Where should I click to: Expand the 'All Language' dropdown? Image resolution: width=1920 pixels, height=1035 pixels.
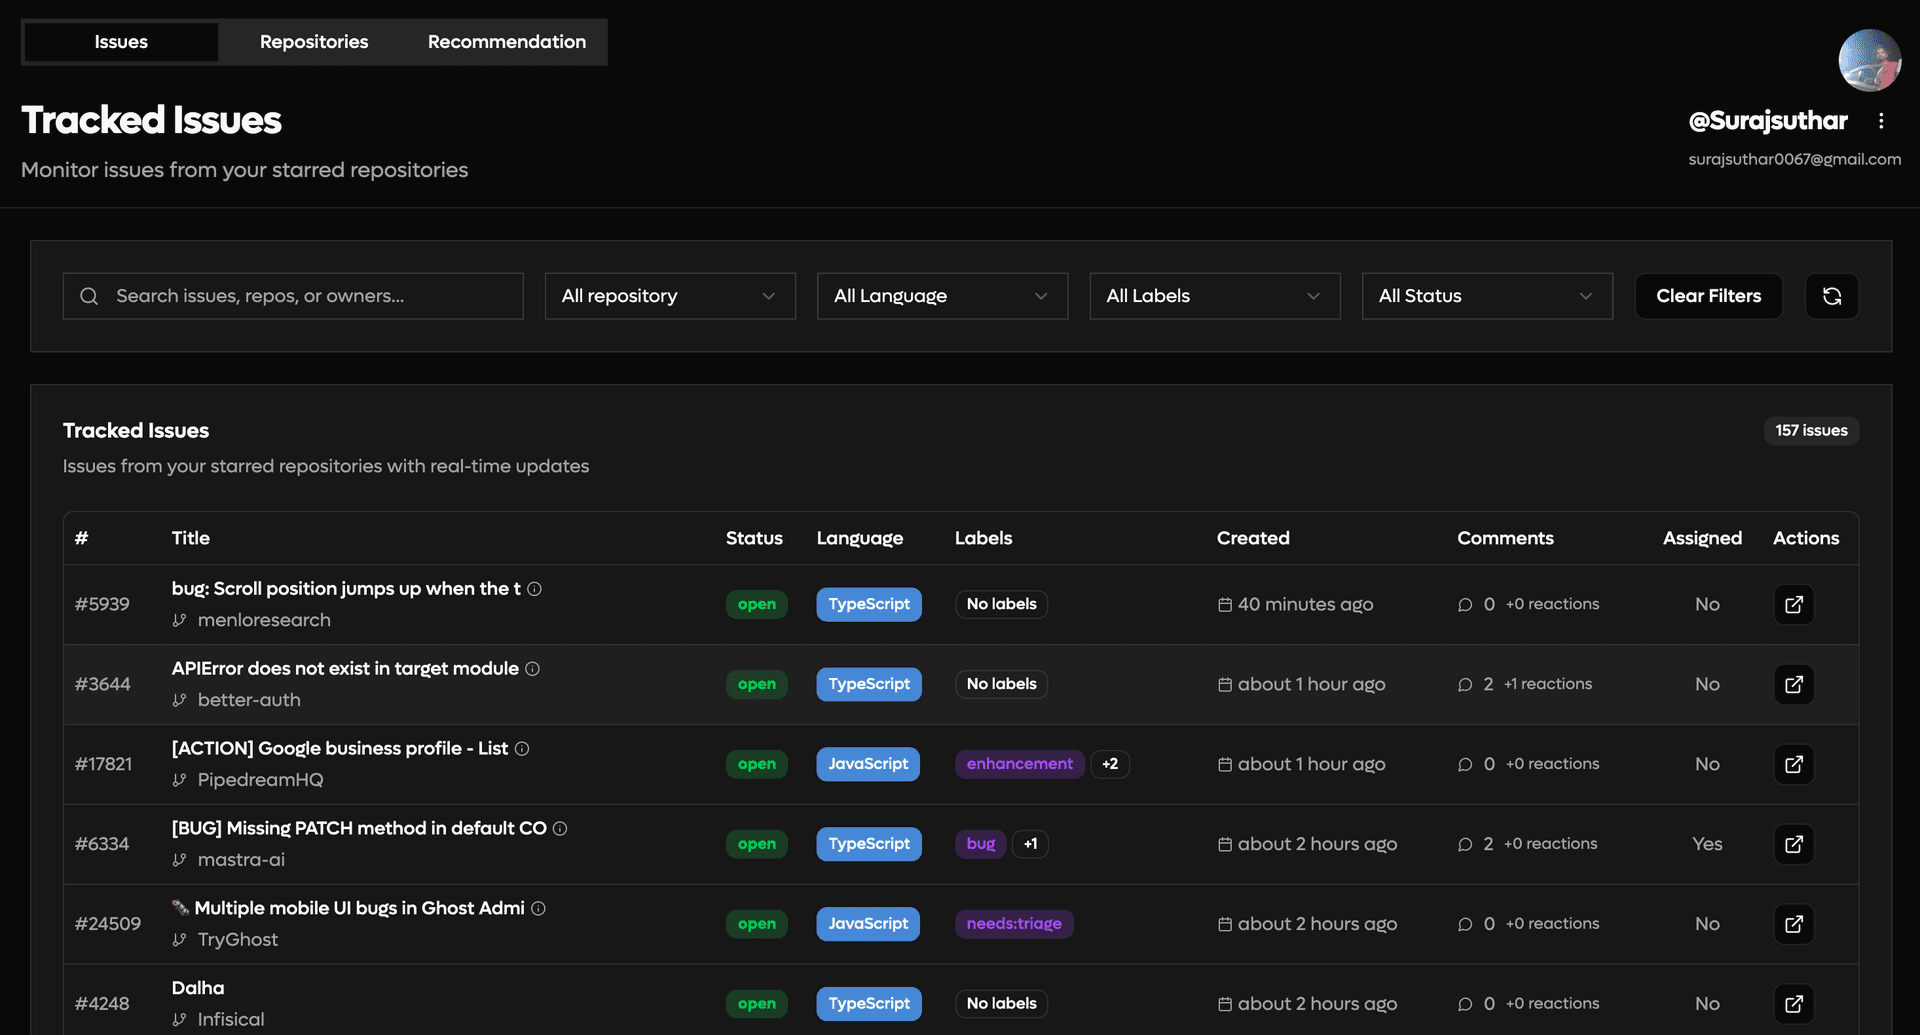click(941, 296)
